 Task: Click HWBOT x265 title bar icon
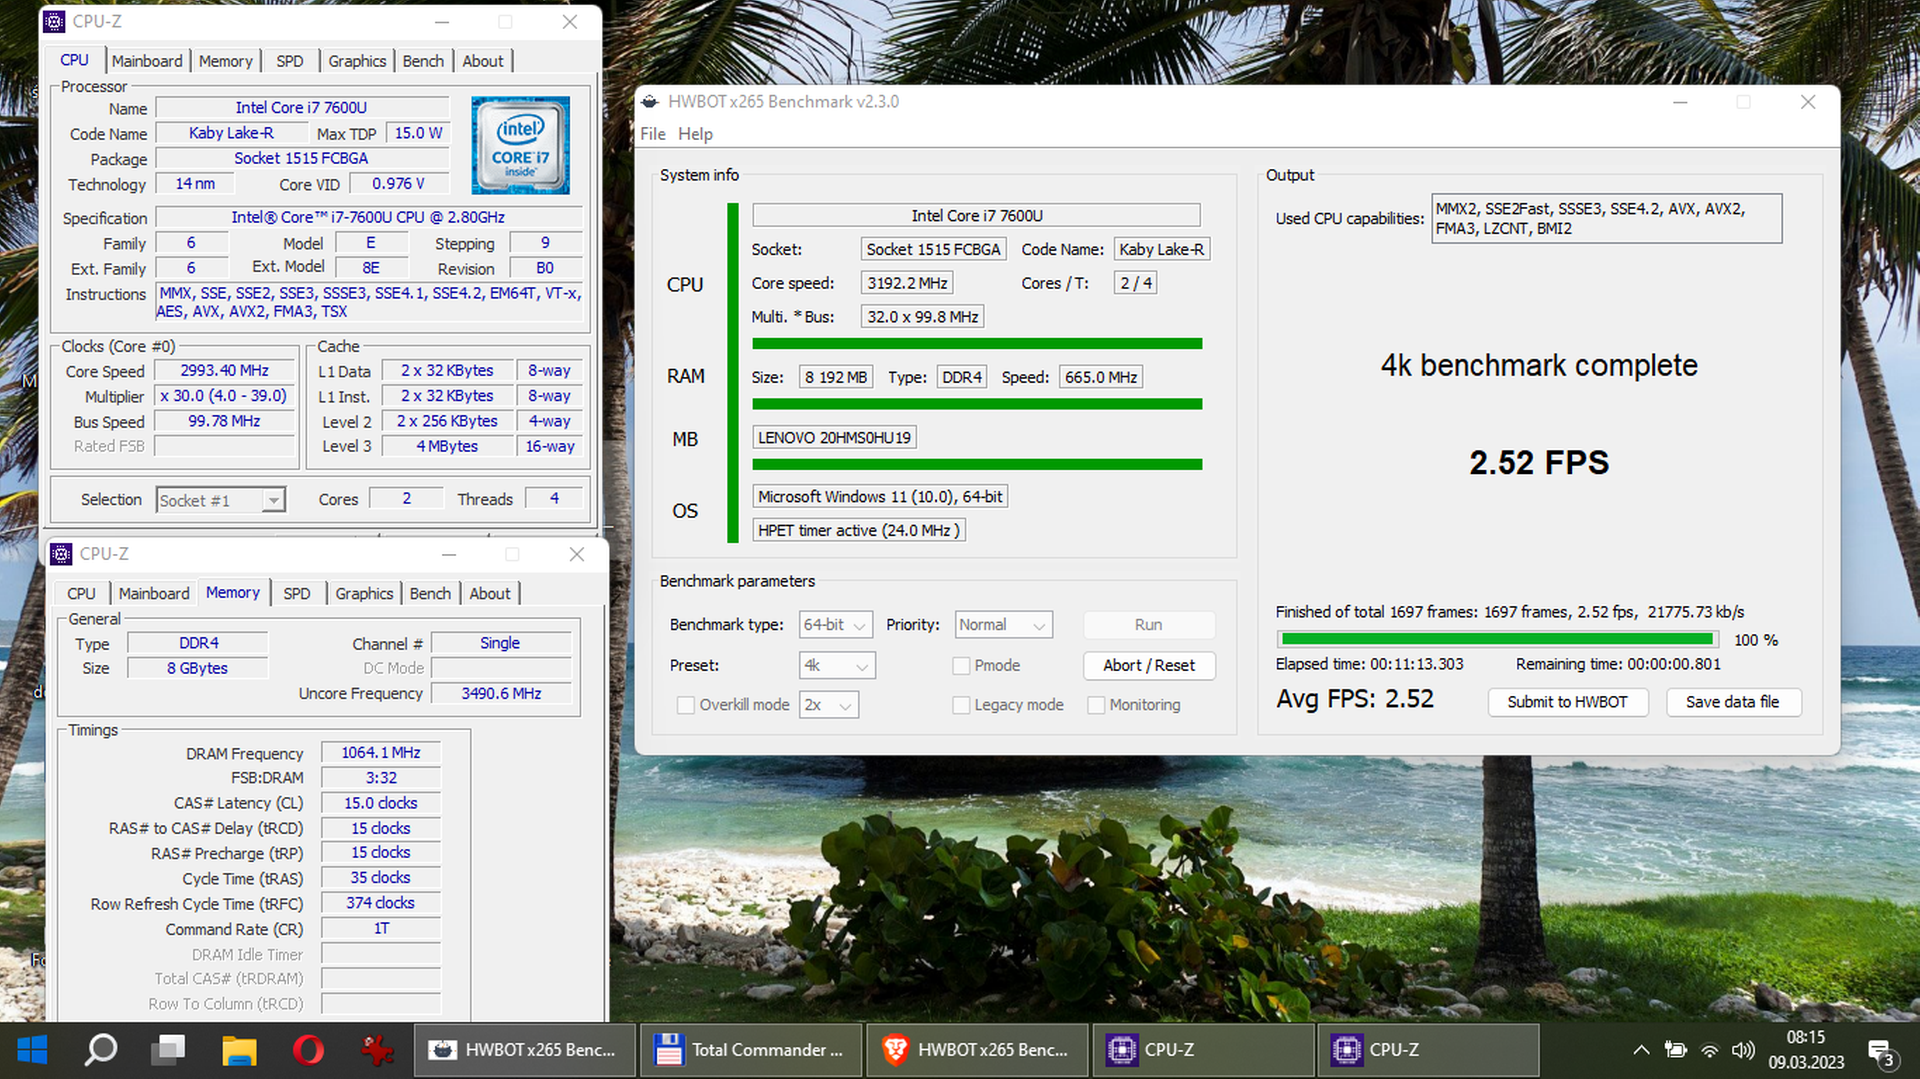pyautogui.click(x=651, y=102)
